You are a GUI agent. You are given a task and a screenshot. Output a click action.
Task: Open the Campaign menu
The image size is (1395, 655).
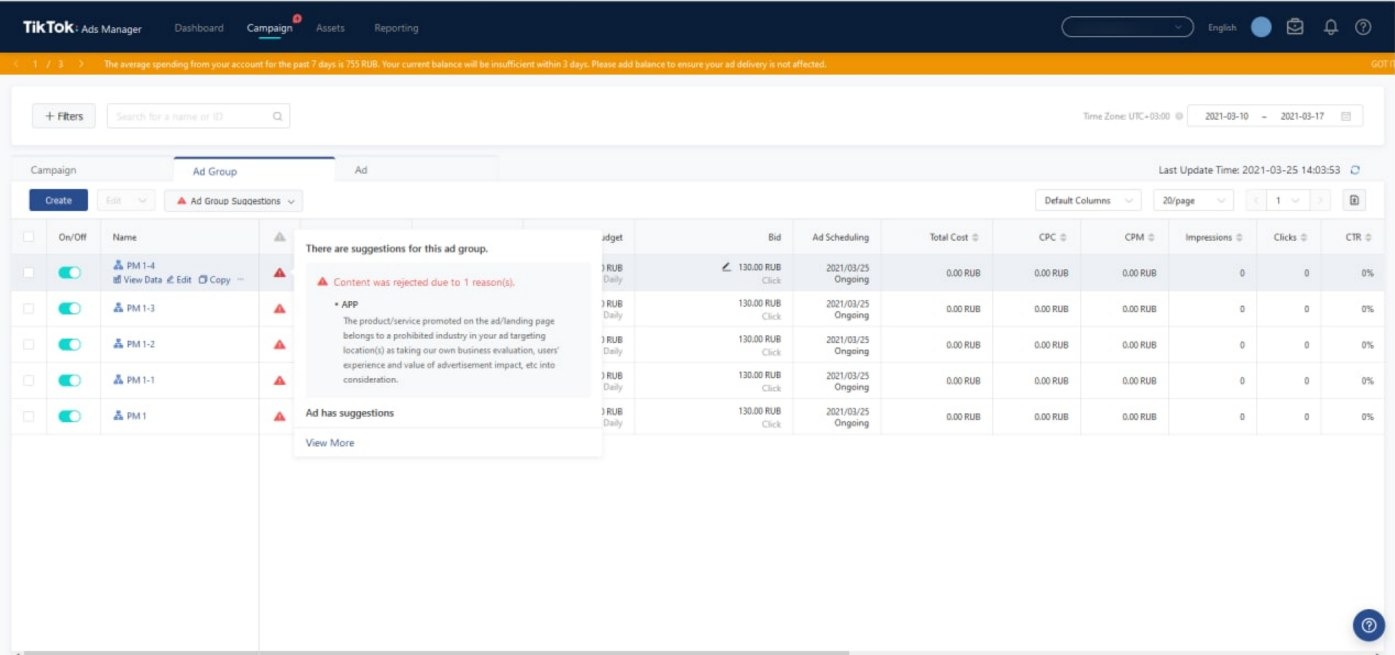(x=269, y=28)
